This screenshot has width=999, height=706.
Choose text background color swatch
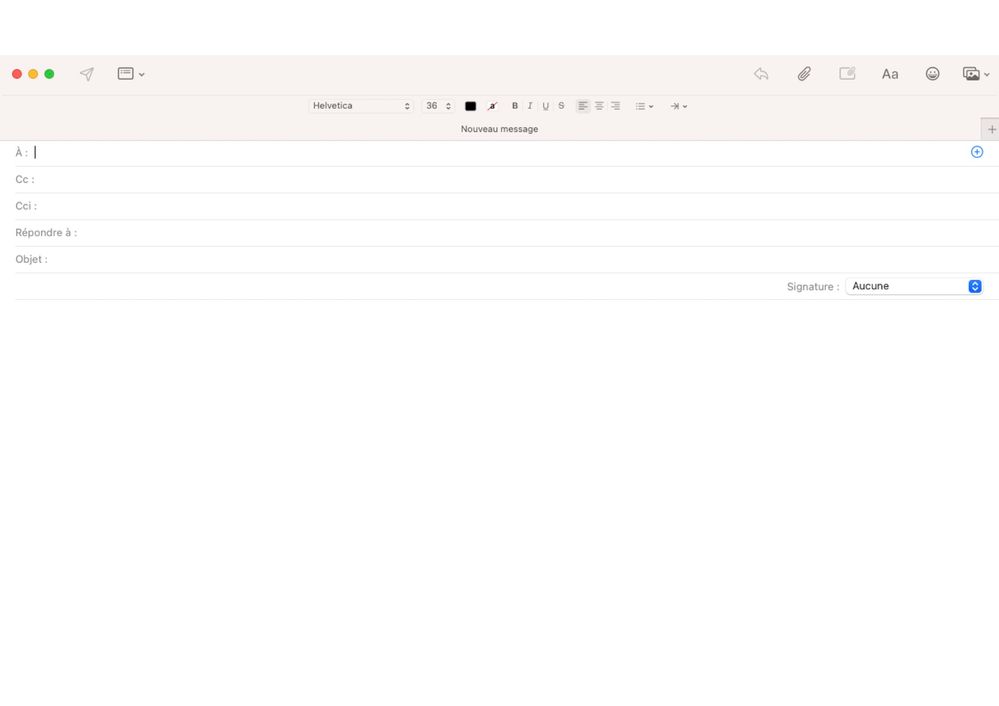tap(492, 106)
